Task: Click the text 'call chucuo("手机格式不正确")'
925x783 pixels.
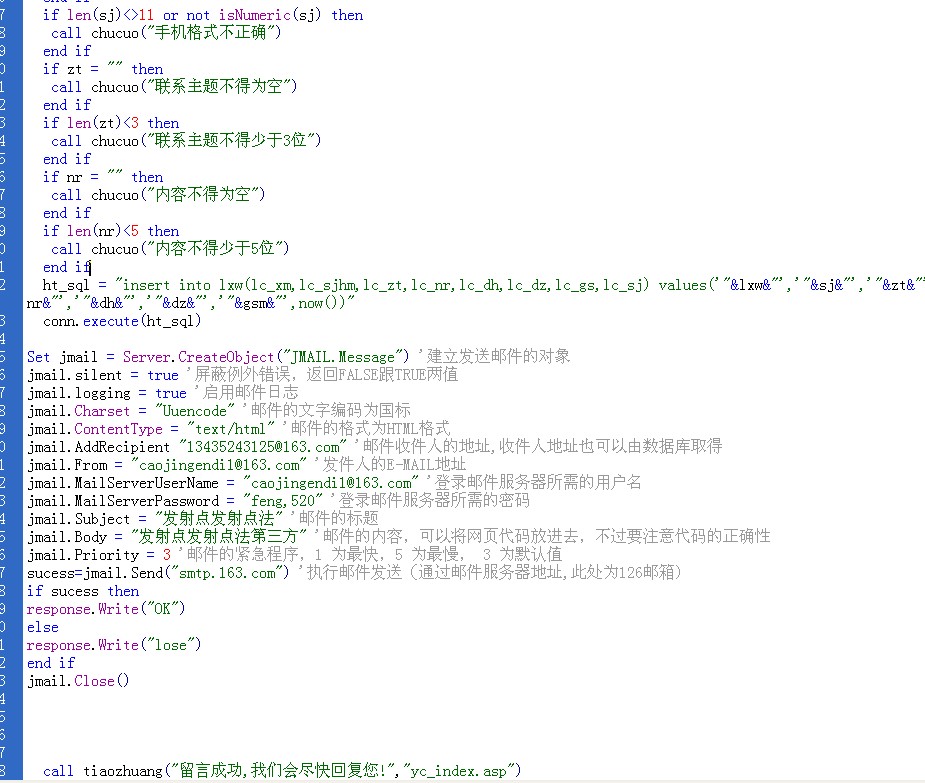Action: tap(166, 33)
